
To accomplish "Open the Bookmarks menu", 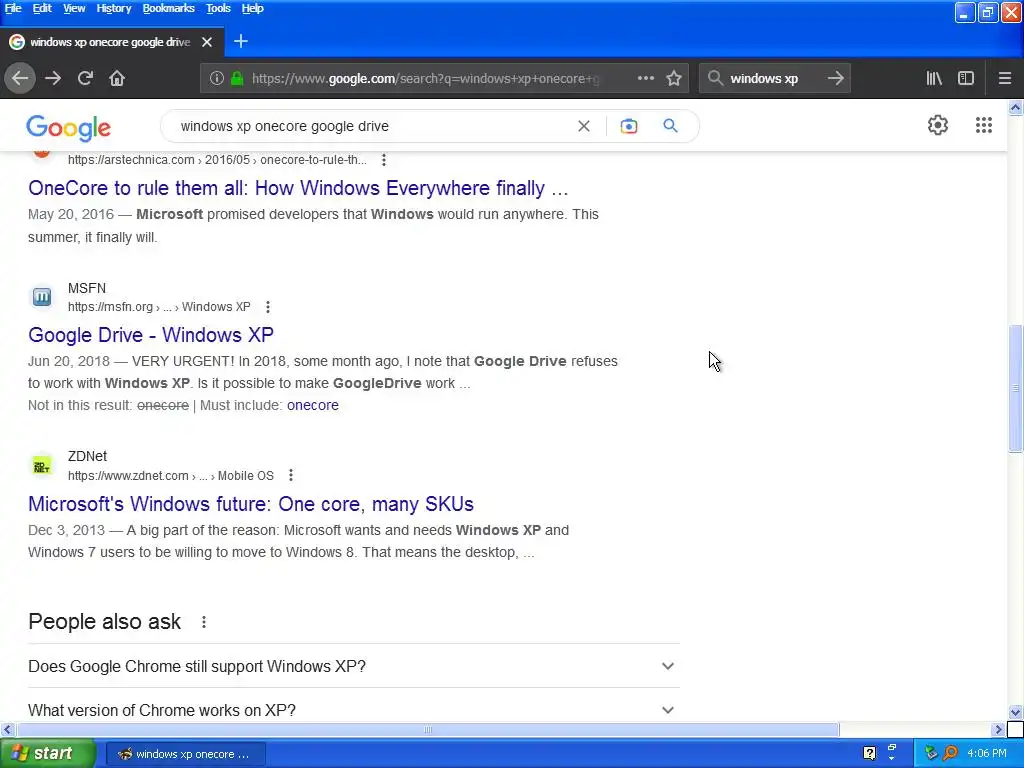I will point(168,8).
